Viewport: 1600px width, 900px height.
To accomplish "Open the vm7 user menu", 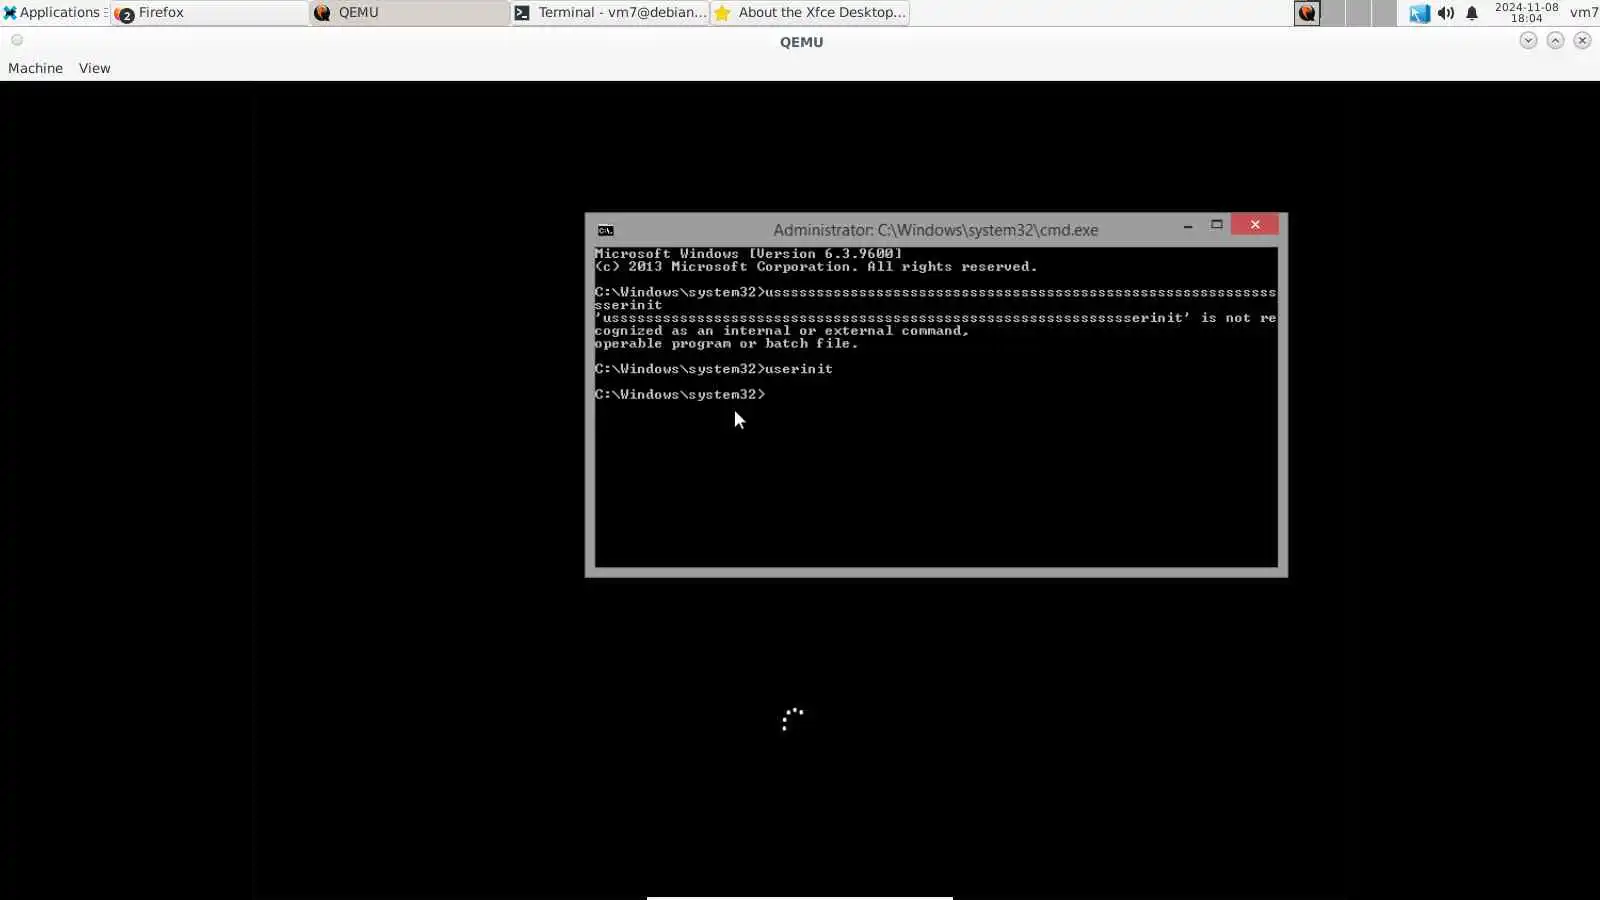I will point(1583,12).
